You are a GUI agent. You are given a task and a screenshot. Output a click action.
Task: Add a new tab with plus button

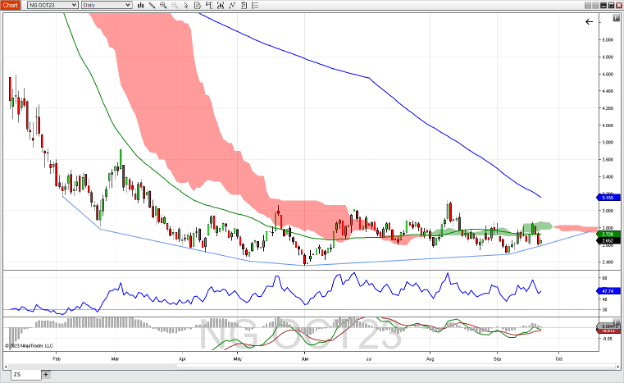(46, 374)
